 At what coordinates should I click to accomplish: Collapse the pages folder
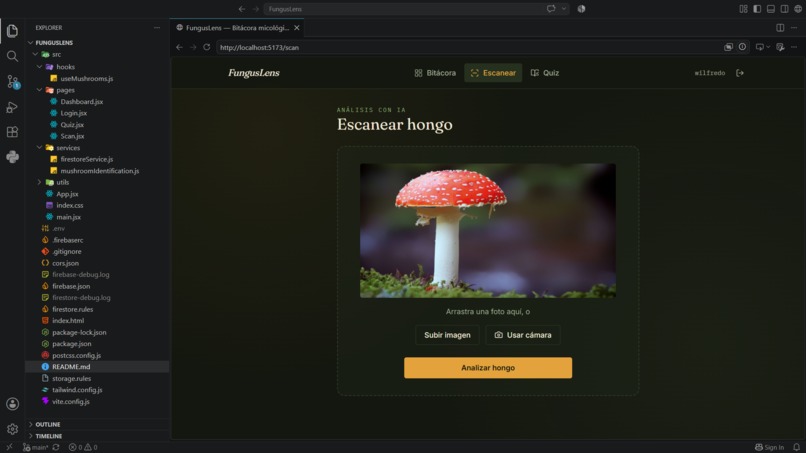click(98, 90)
